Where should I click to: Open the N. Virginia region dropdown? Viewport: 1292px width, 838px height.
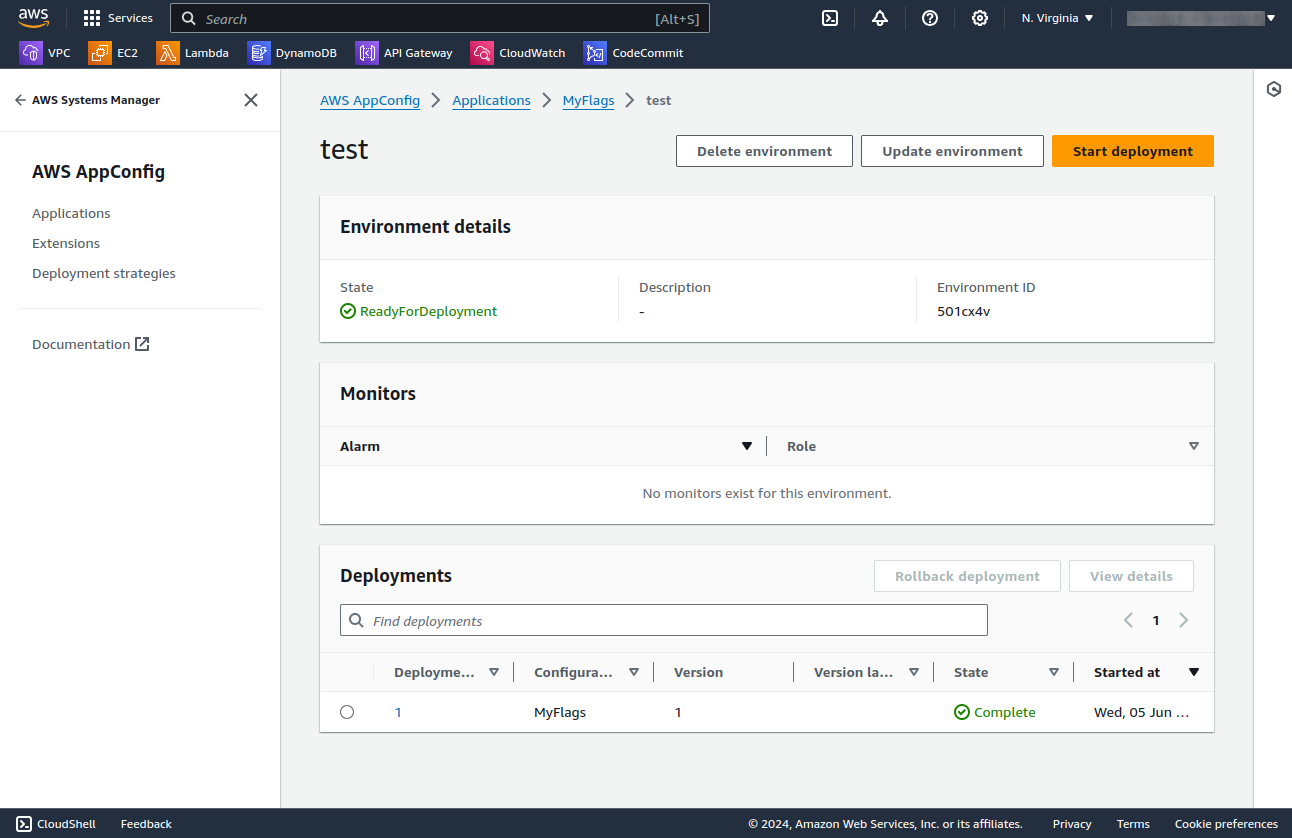tap(1058, 18)
